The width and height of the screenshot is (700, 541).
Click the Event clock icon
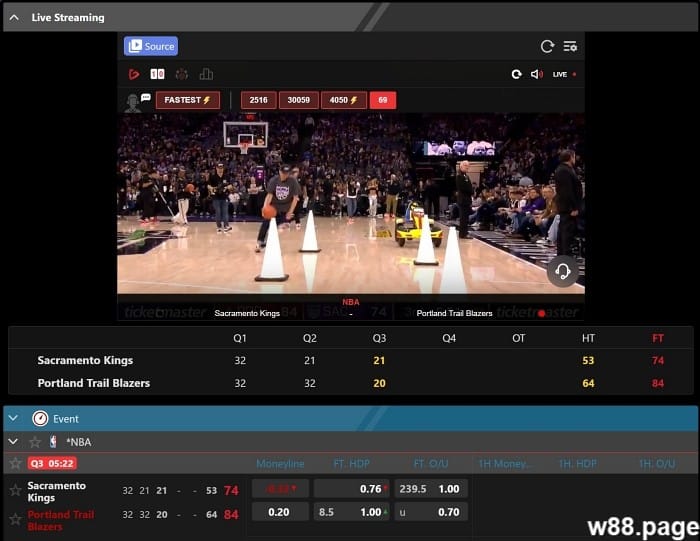coord(40,419)
